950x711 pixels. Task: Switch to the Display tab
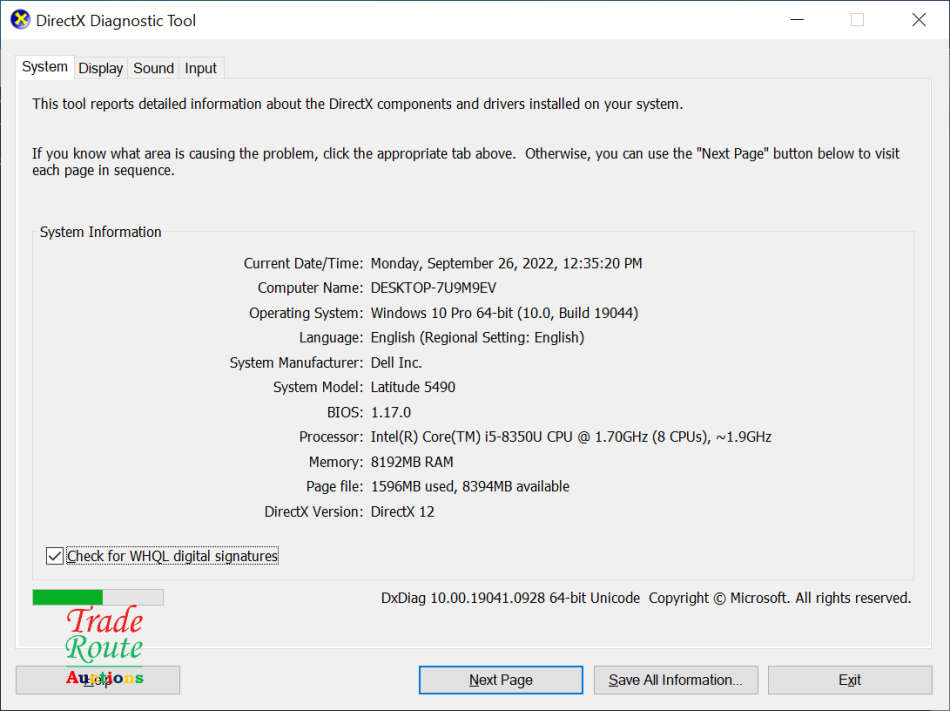pos(100,68)
